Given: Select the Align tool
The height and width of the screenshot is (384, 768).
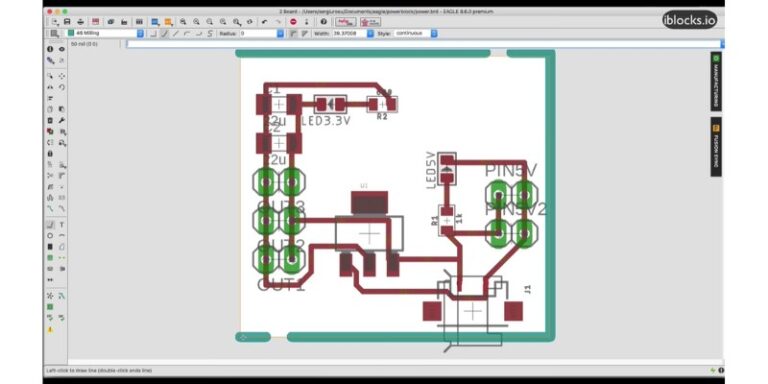Looking at the screenshot, I should click(x=50, y=98).
